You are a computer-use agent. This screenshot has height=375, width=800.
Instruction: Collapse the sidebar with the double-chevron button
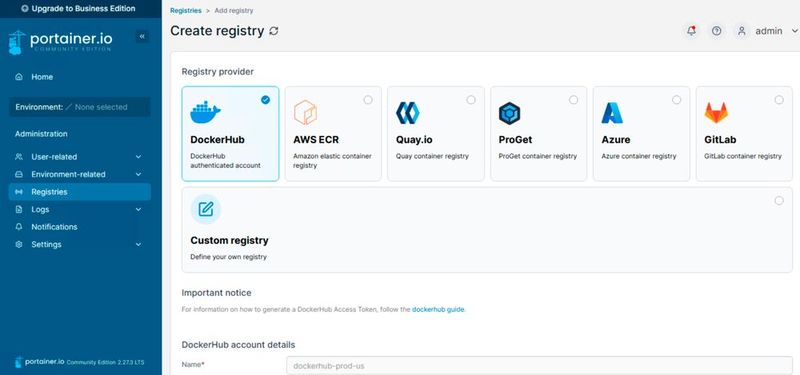pyautogui.click(x=142, y=36)
